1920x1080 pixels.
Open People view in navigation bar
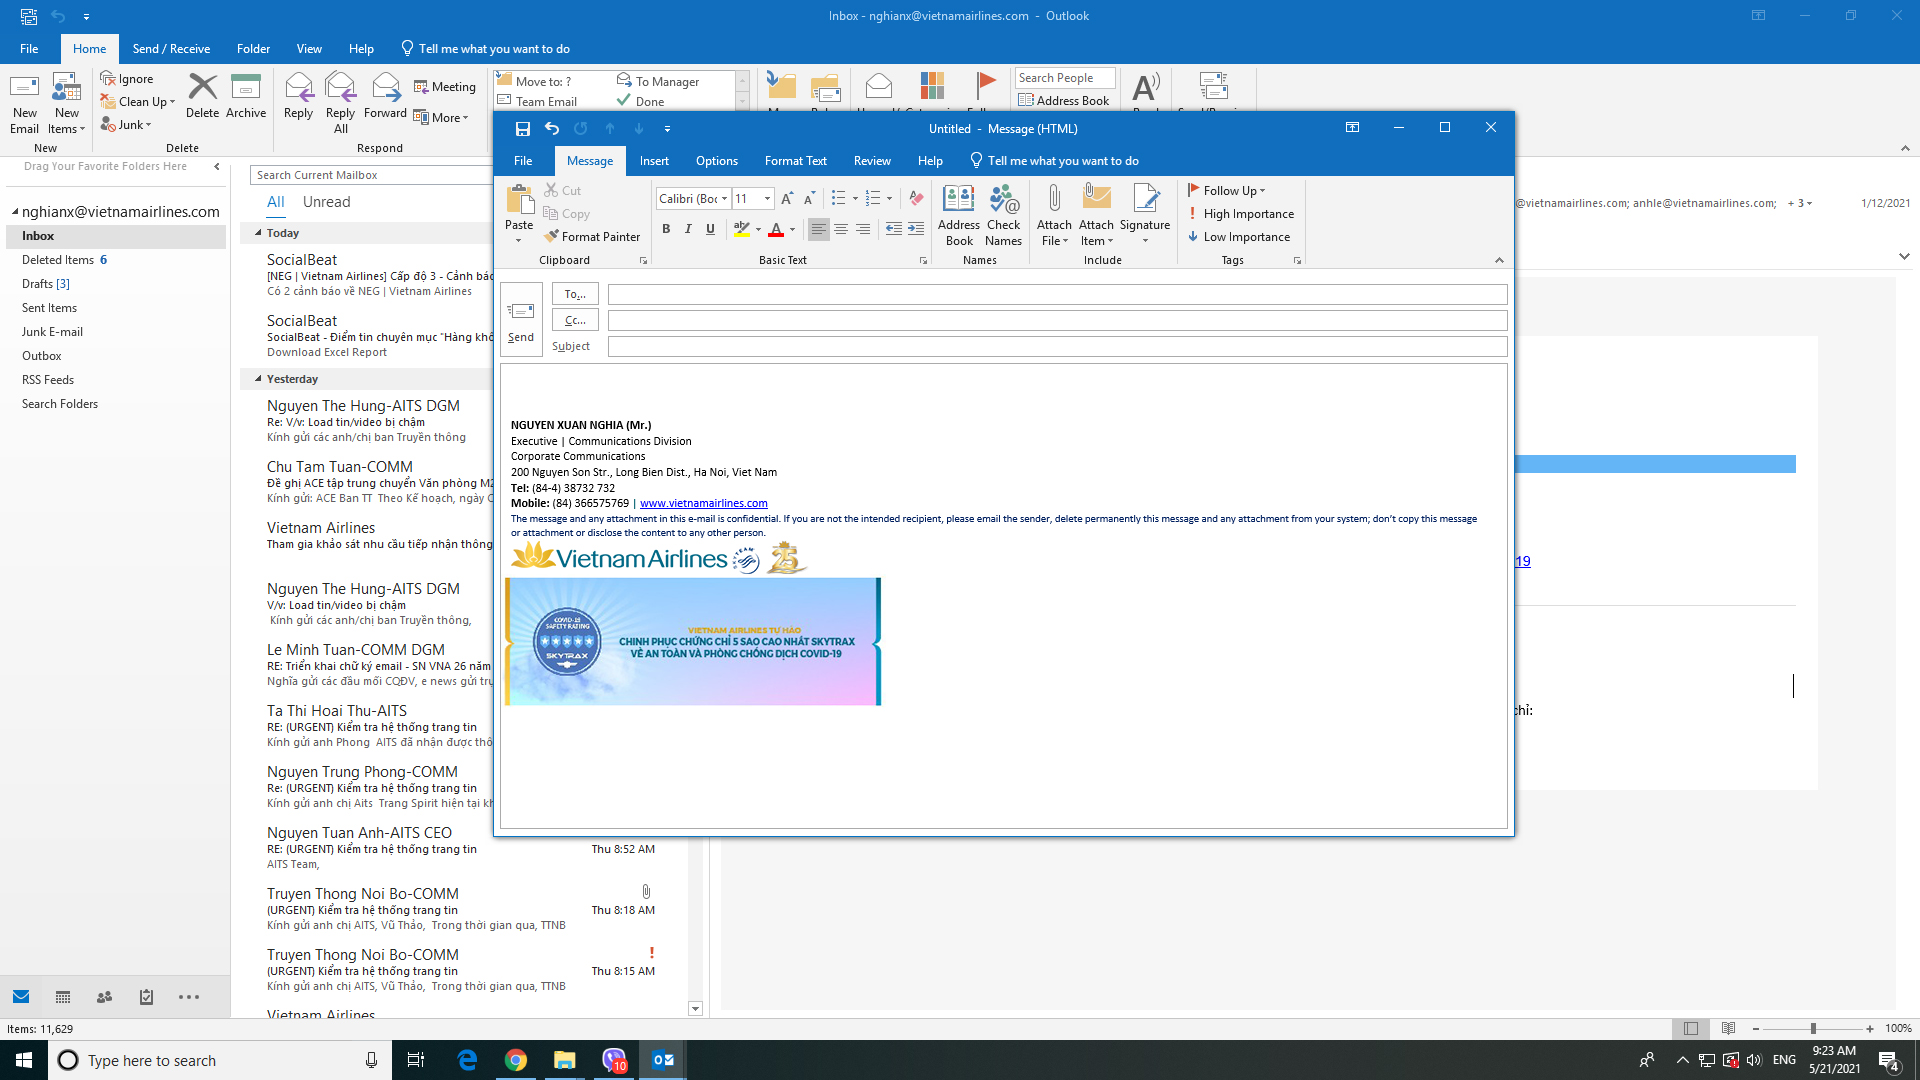[x=104, y=997]
